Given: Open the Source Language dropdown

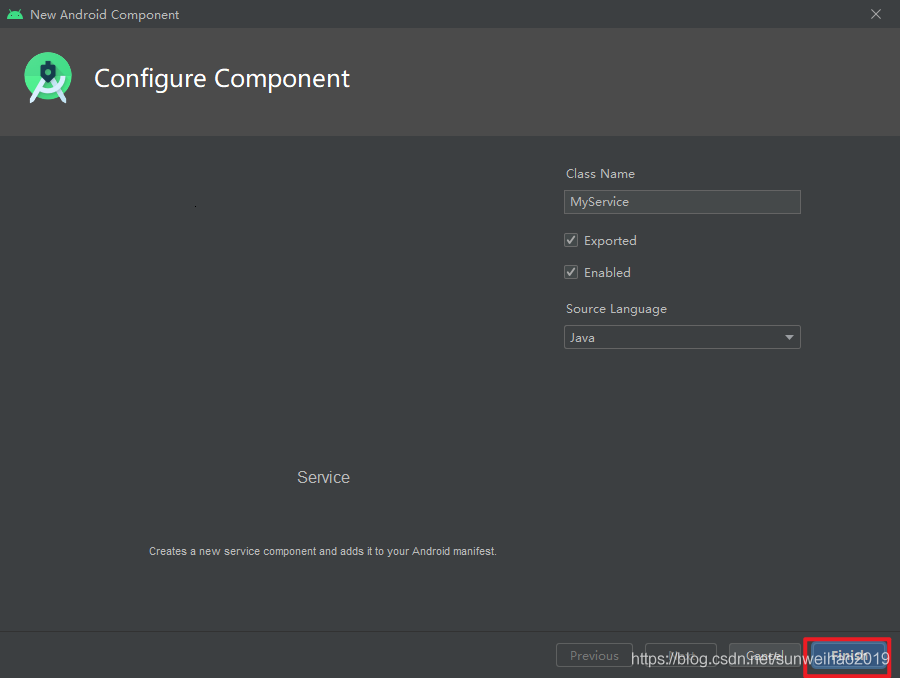Looking at the screenshot, I should (x=682, y=338).
